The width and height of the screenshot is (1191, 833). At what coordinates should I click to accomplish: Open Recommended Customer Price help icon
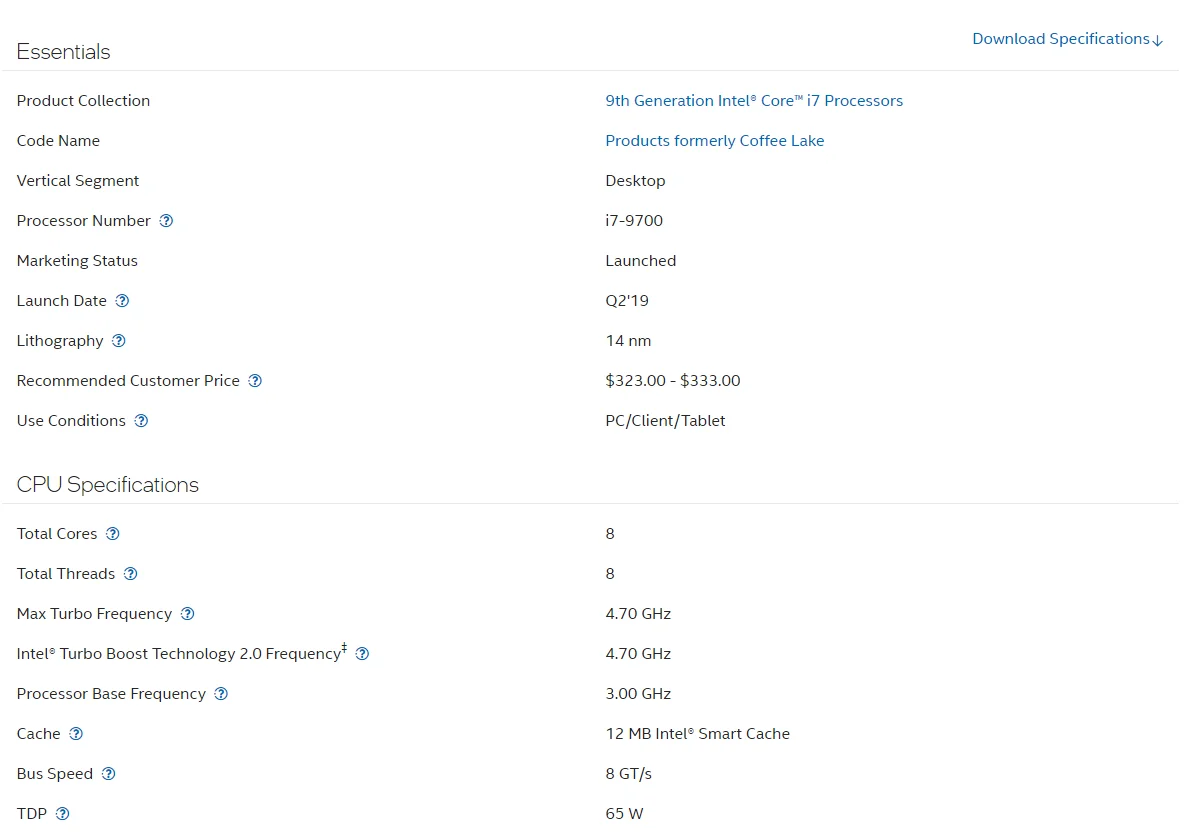coord(255,381)
